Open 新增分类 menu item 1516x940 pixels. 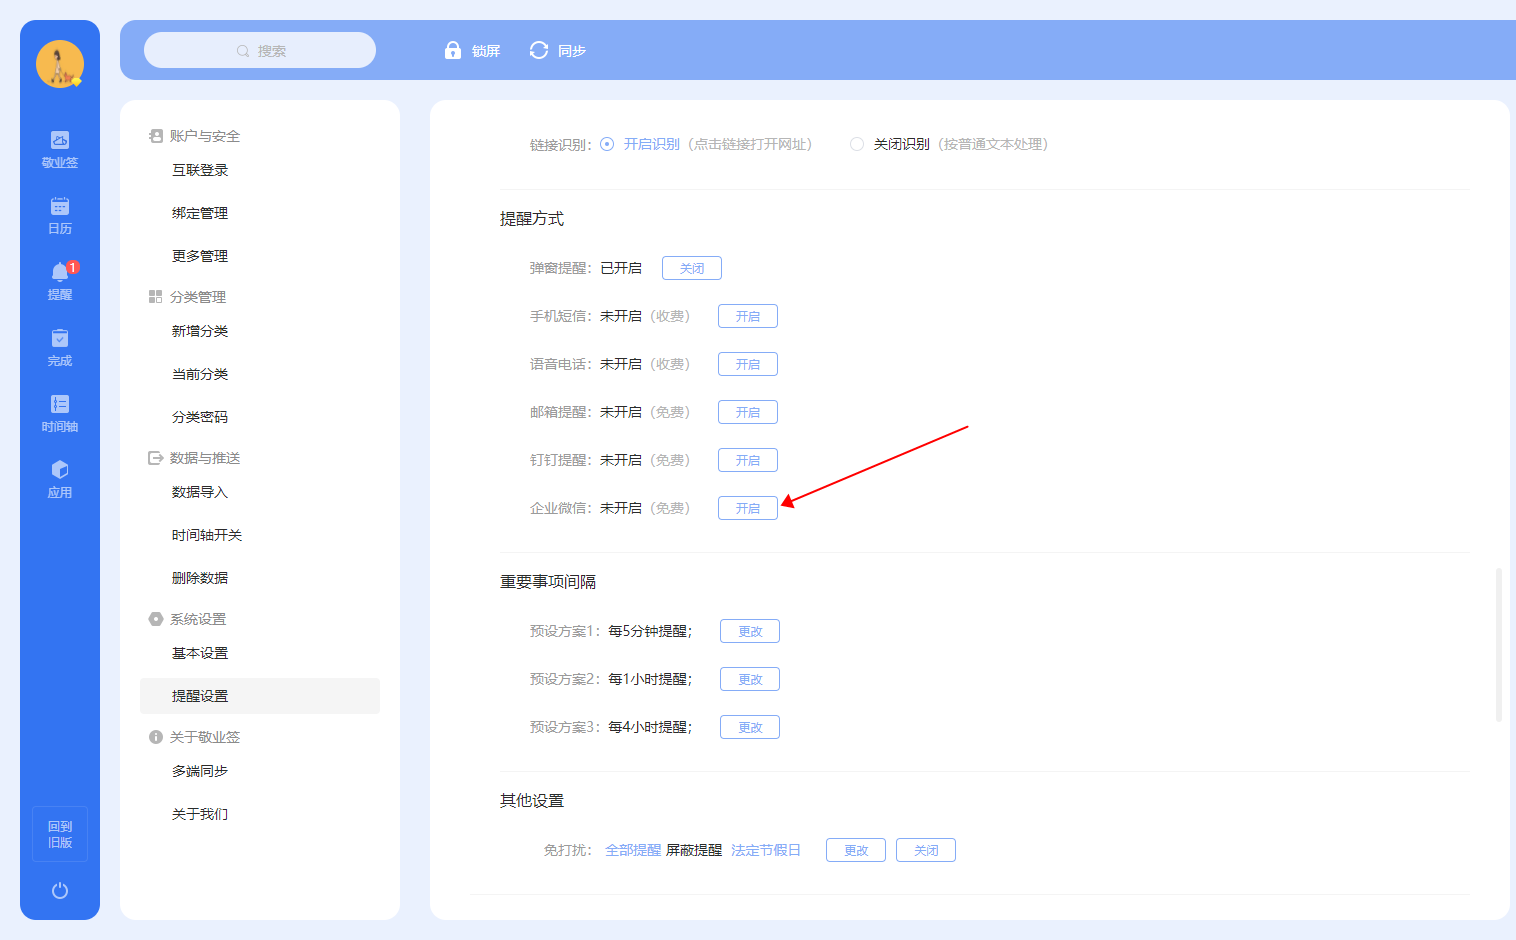[200, 331]
